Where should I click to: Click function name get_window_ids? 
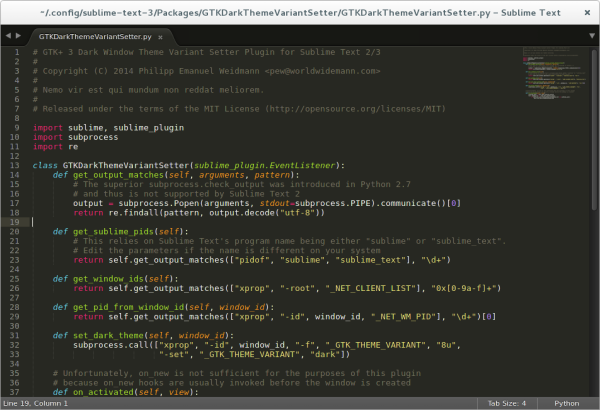108,279
